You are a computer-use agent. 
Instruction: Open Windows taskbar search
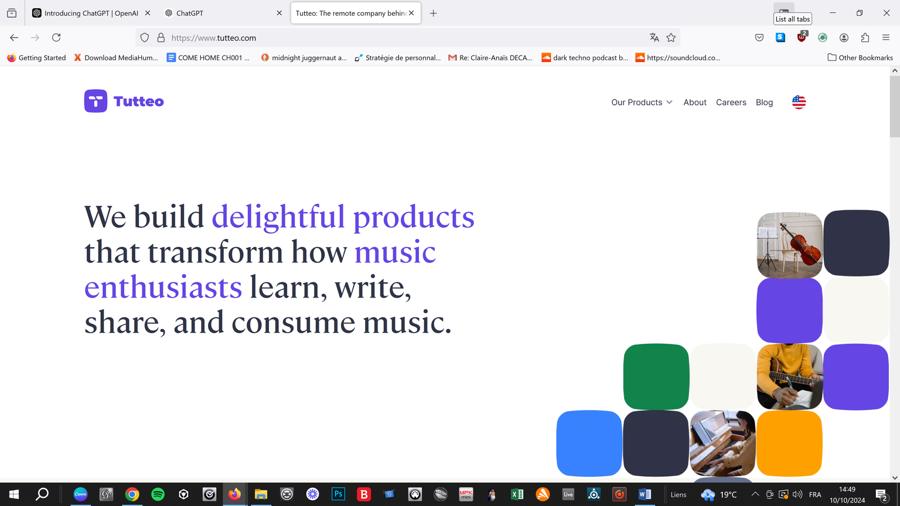42,494
